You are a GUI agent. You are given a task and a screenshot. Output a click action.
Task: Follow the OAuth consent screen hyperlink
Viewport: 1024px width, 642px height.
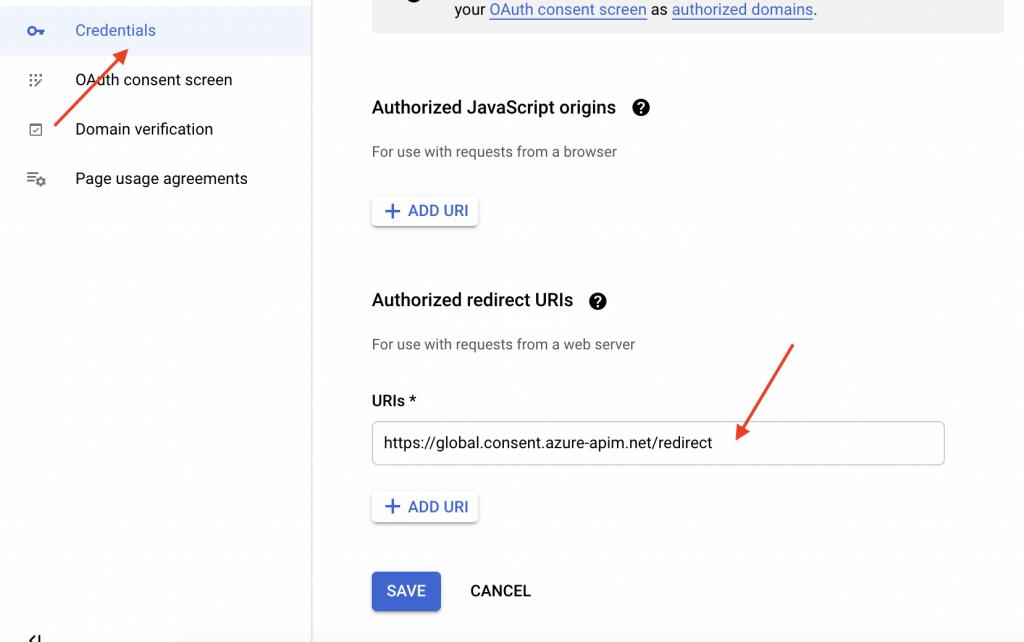[567, 11]
